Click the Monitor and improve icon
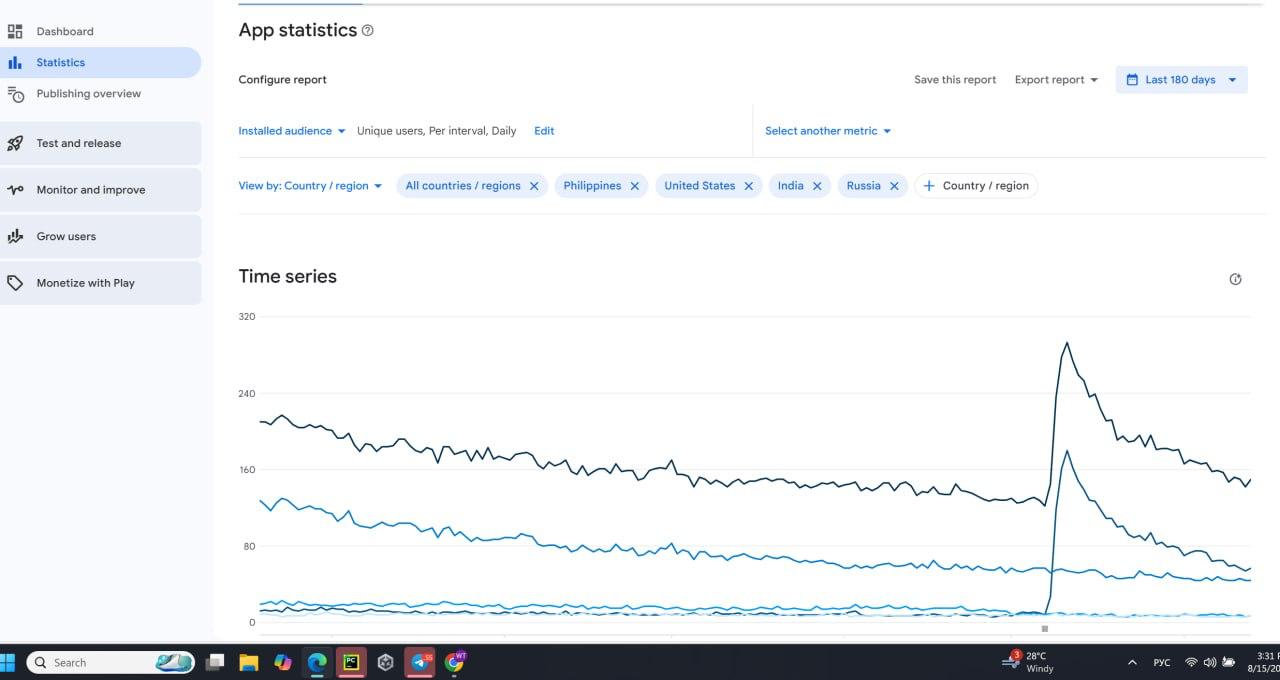 point(16,189)
